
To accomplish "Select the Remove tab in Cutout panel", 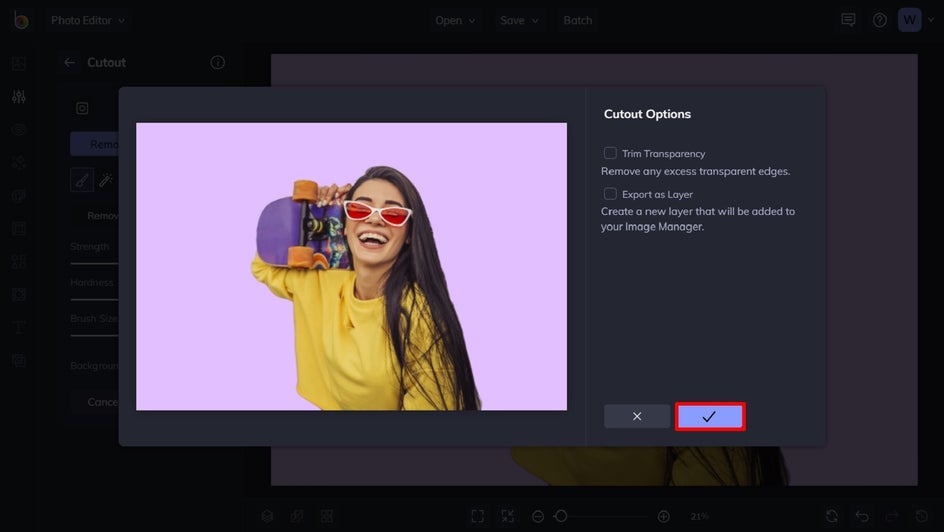I will 95,144.
